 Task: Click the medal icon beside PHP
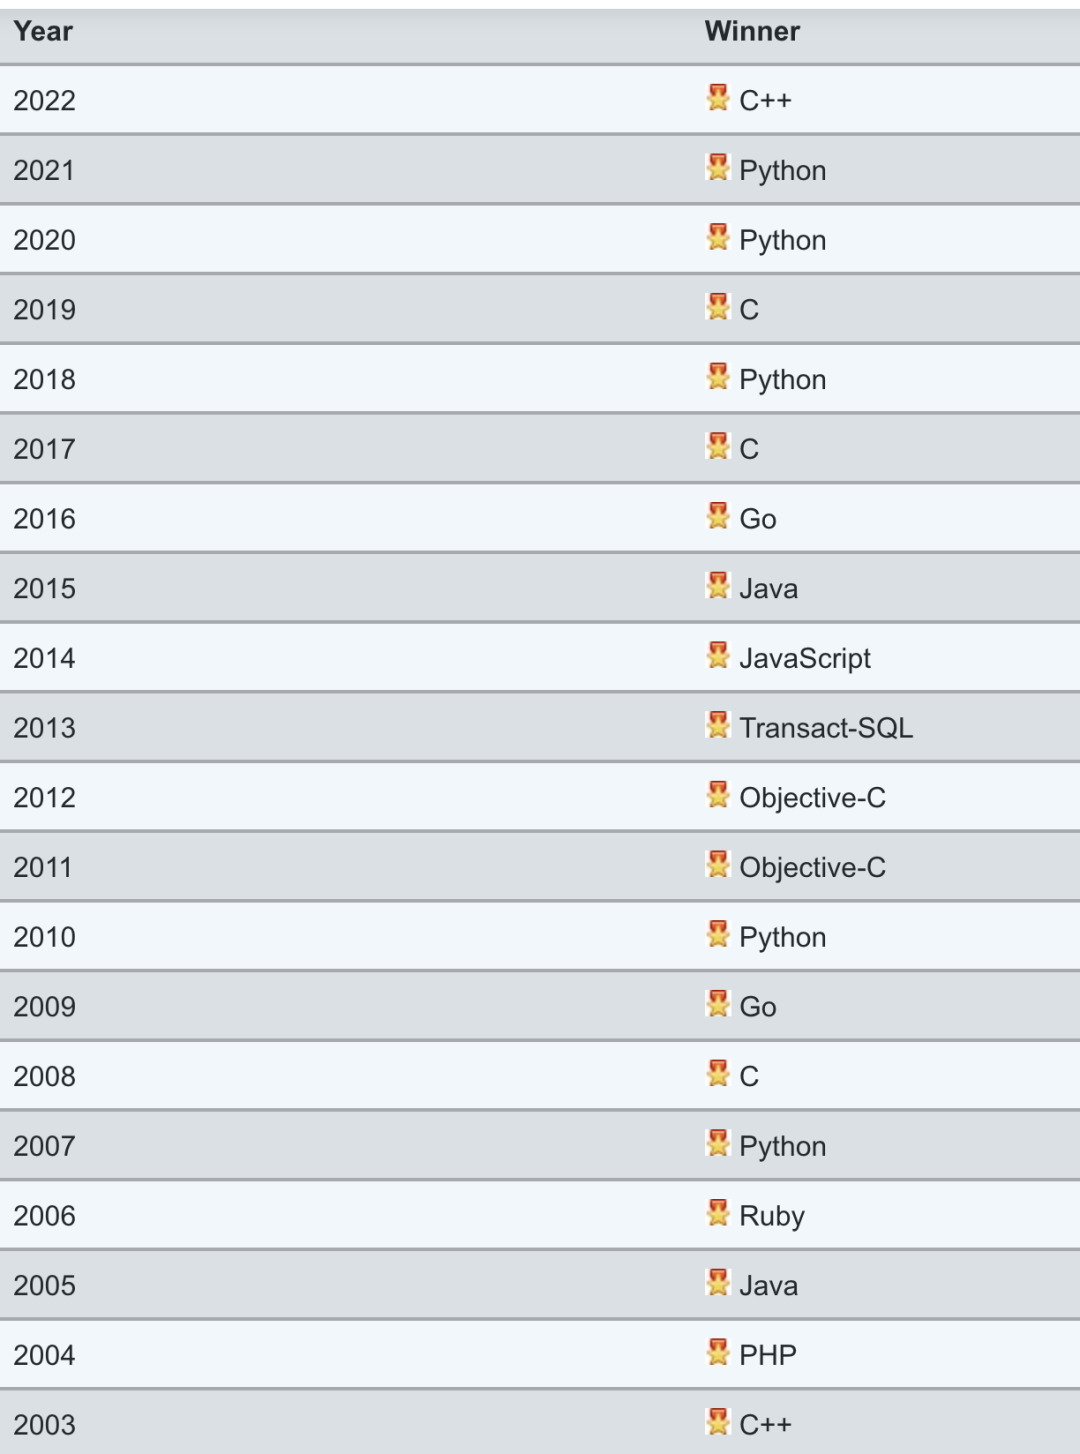(718, 1353)
